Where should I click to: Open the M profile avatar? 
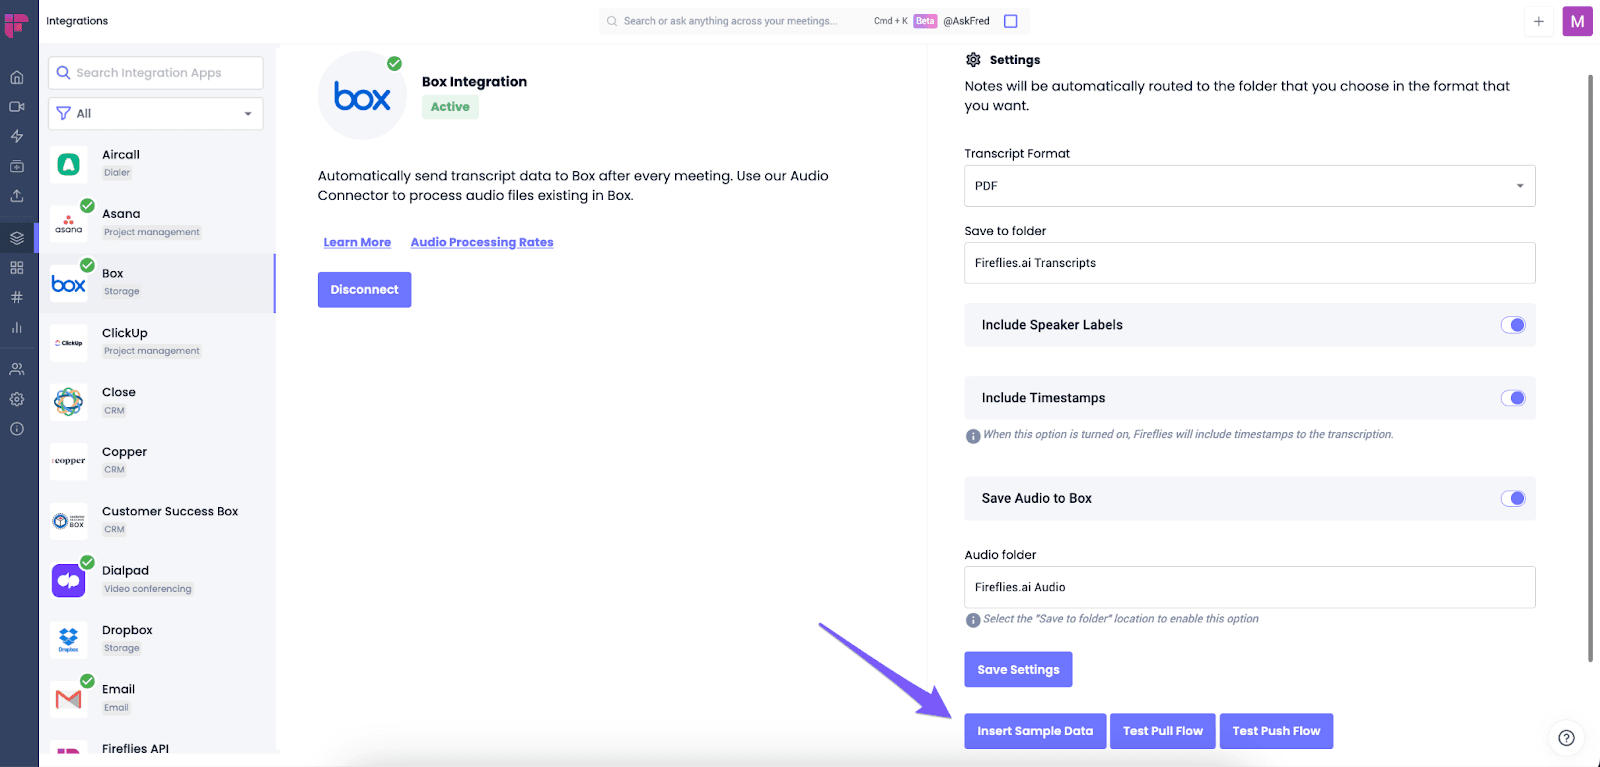1578,21
